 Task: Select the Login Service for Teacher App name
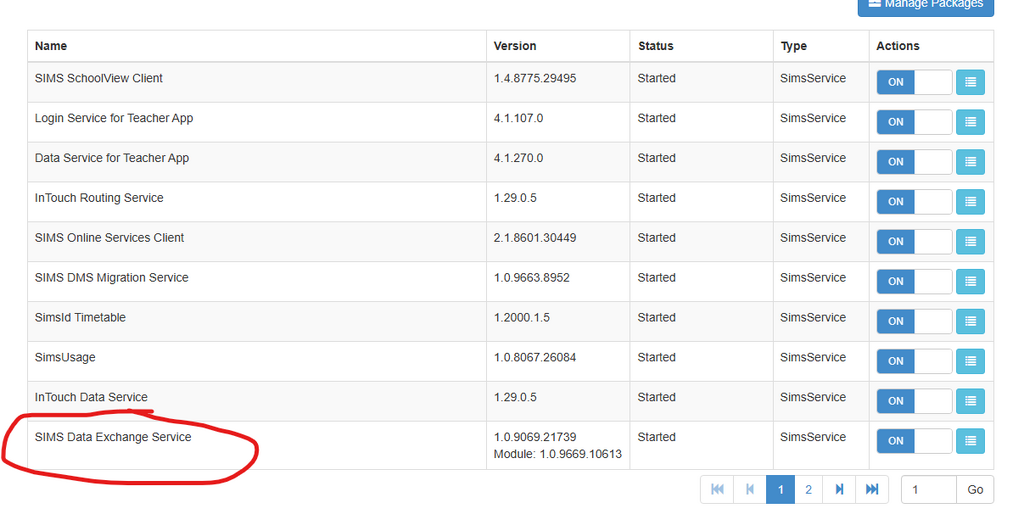[114, 118]
